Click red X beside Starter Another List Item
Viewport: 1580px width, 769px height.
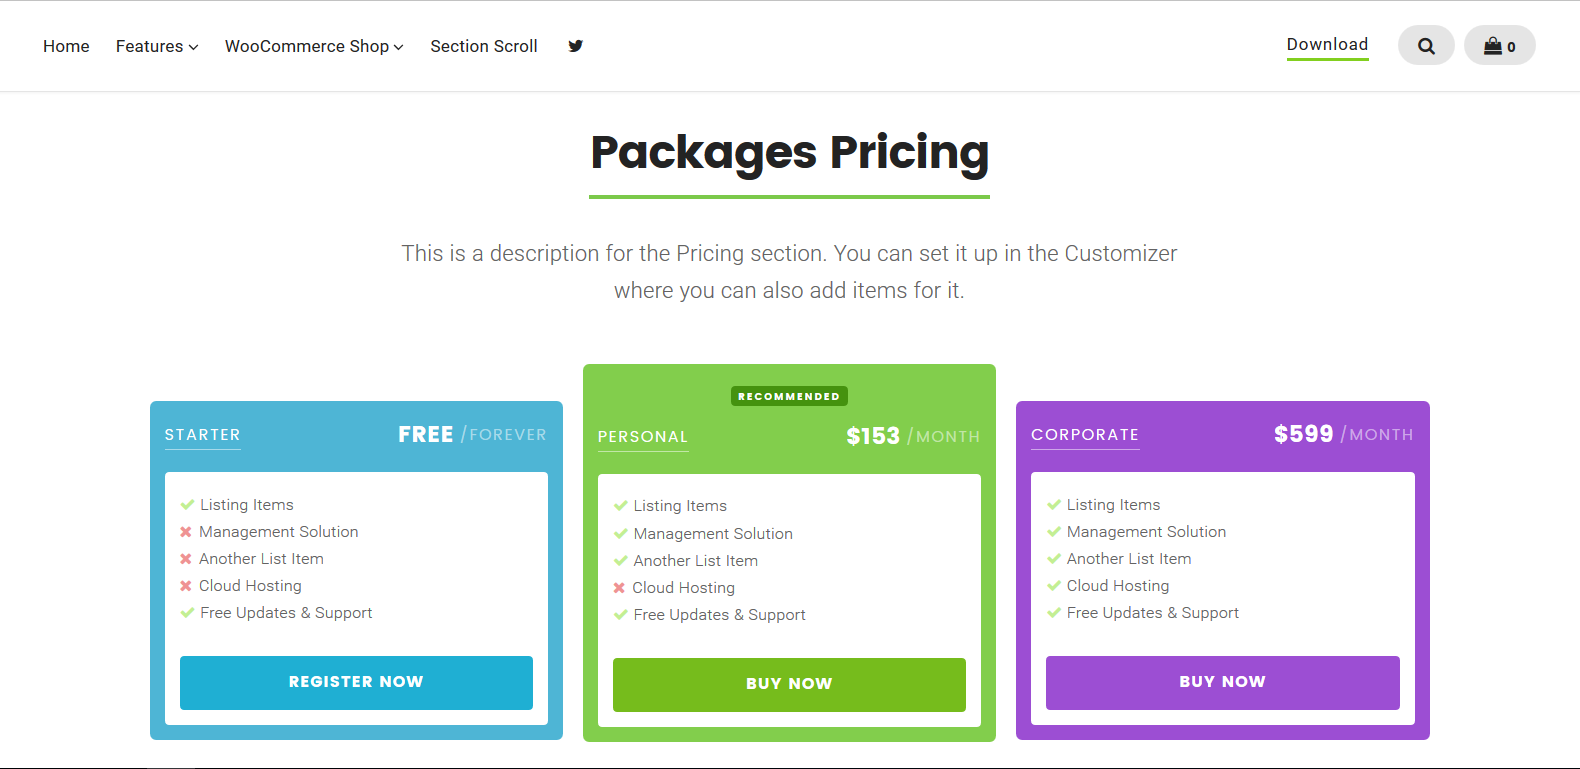click(x=186, y=559)
